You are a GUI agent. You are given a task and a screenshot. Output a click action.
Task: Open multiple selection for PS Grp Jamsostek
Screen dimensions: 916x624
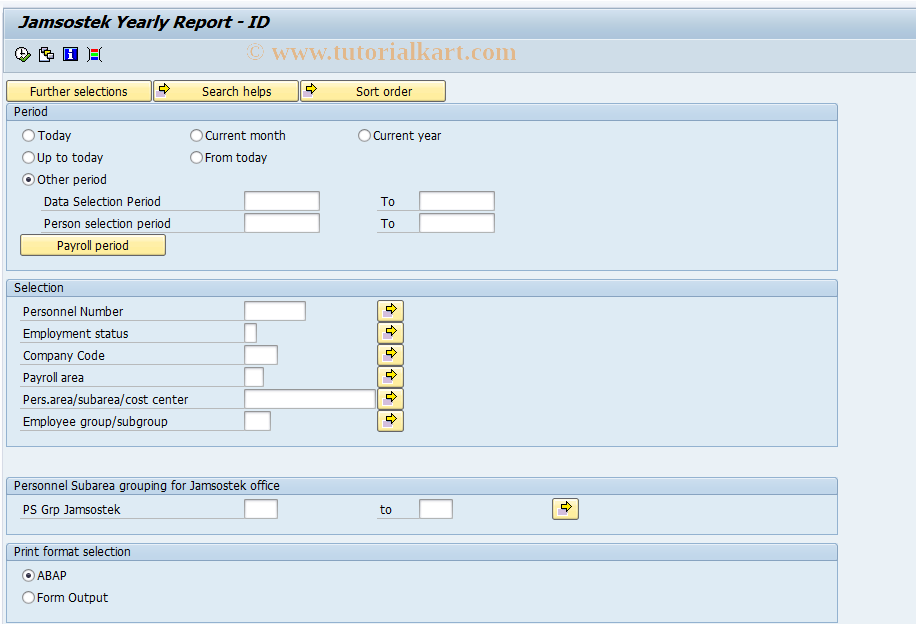[x=565, y=509]
